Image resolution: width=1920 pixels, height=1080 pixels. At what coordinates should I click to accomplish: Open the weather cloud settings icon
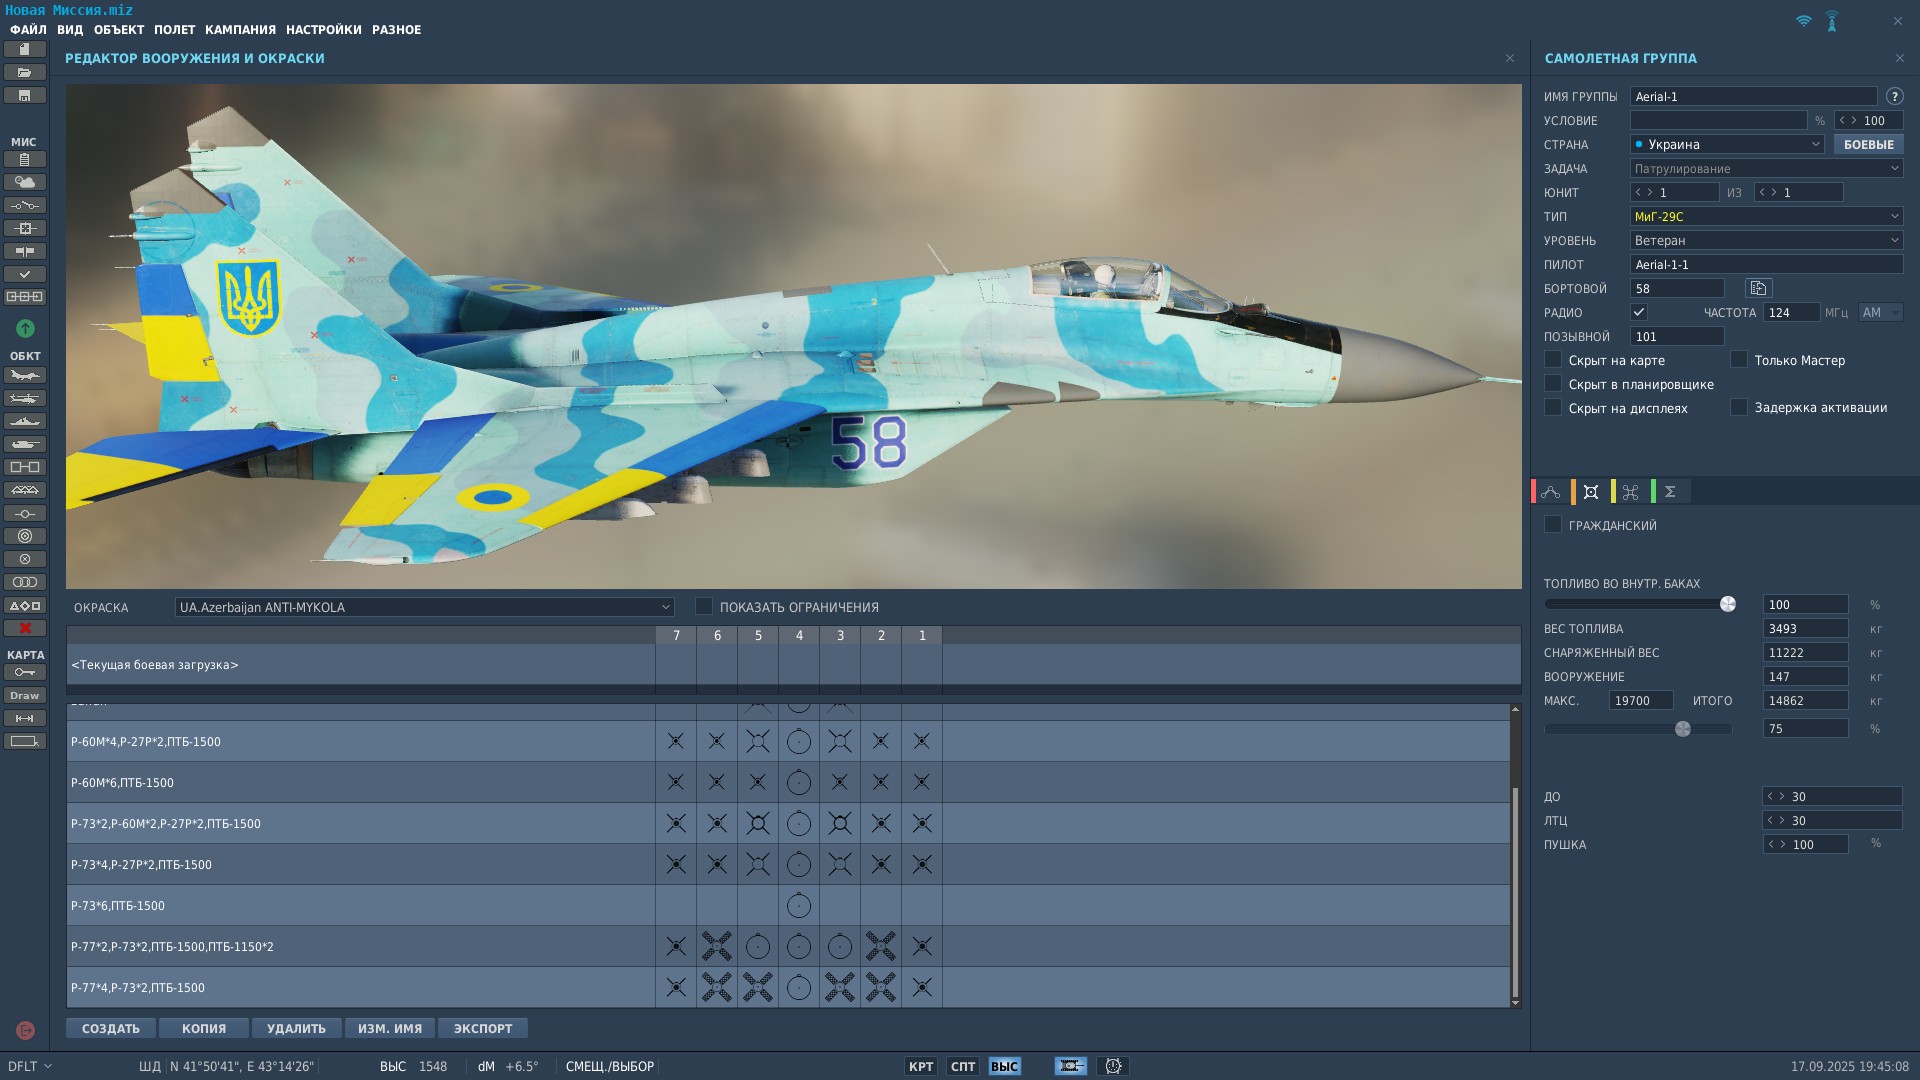(25, 182)
